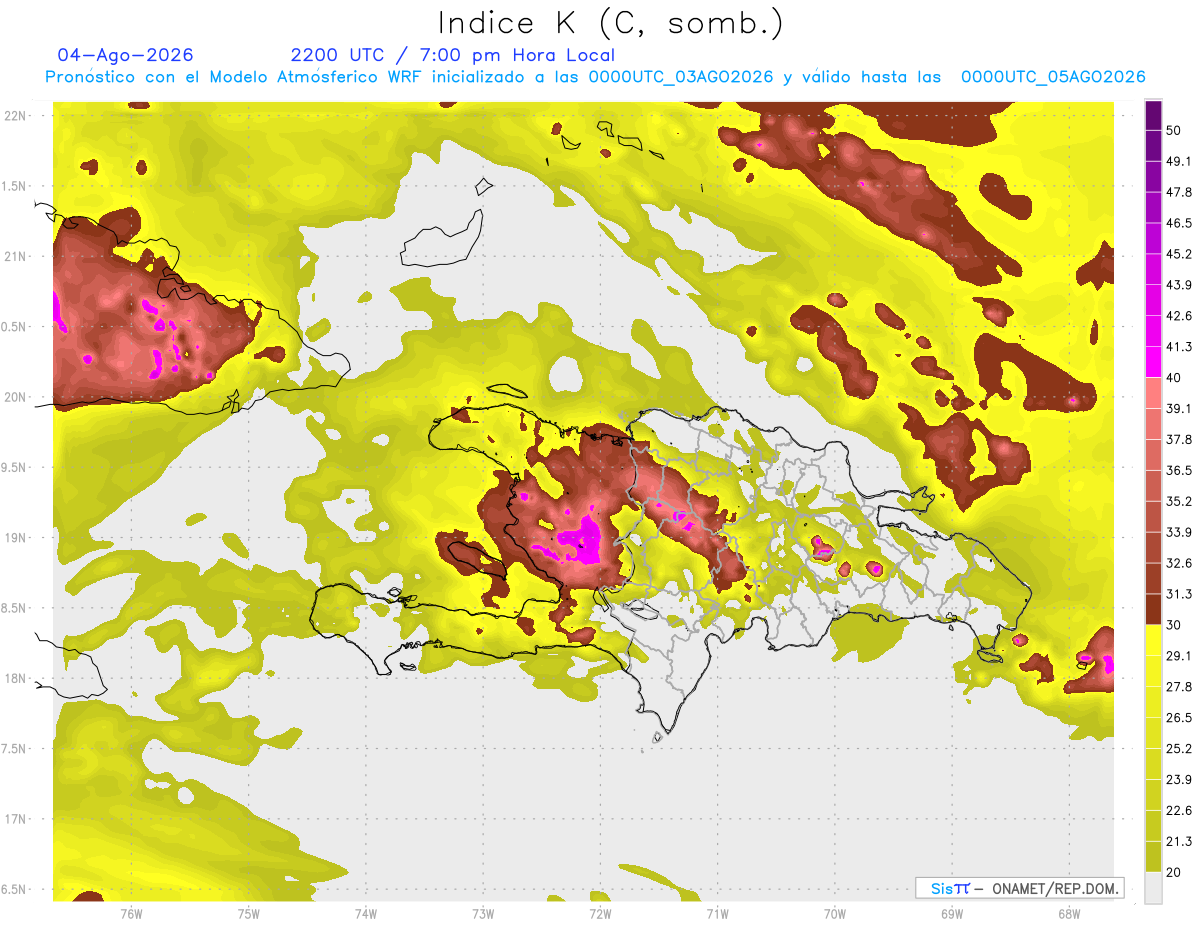
Task: Click the '68W' longitude label
Action: [x=1068, y=913]
